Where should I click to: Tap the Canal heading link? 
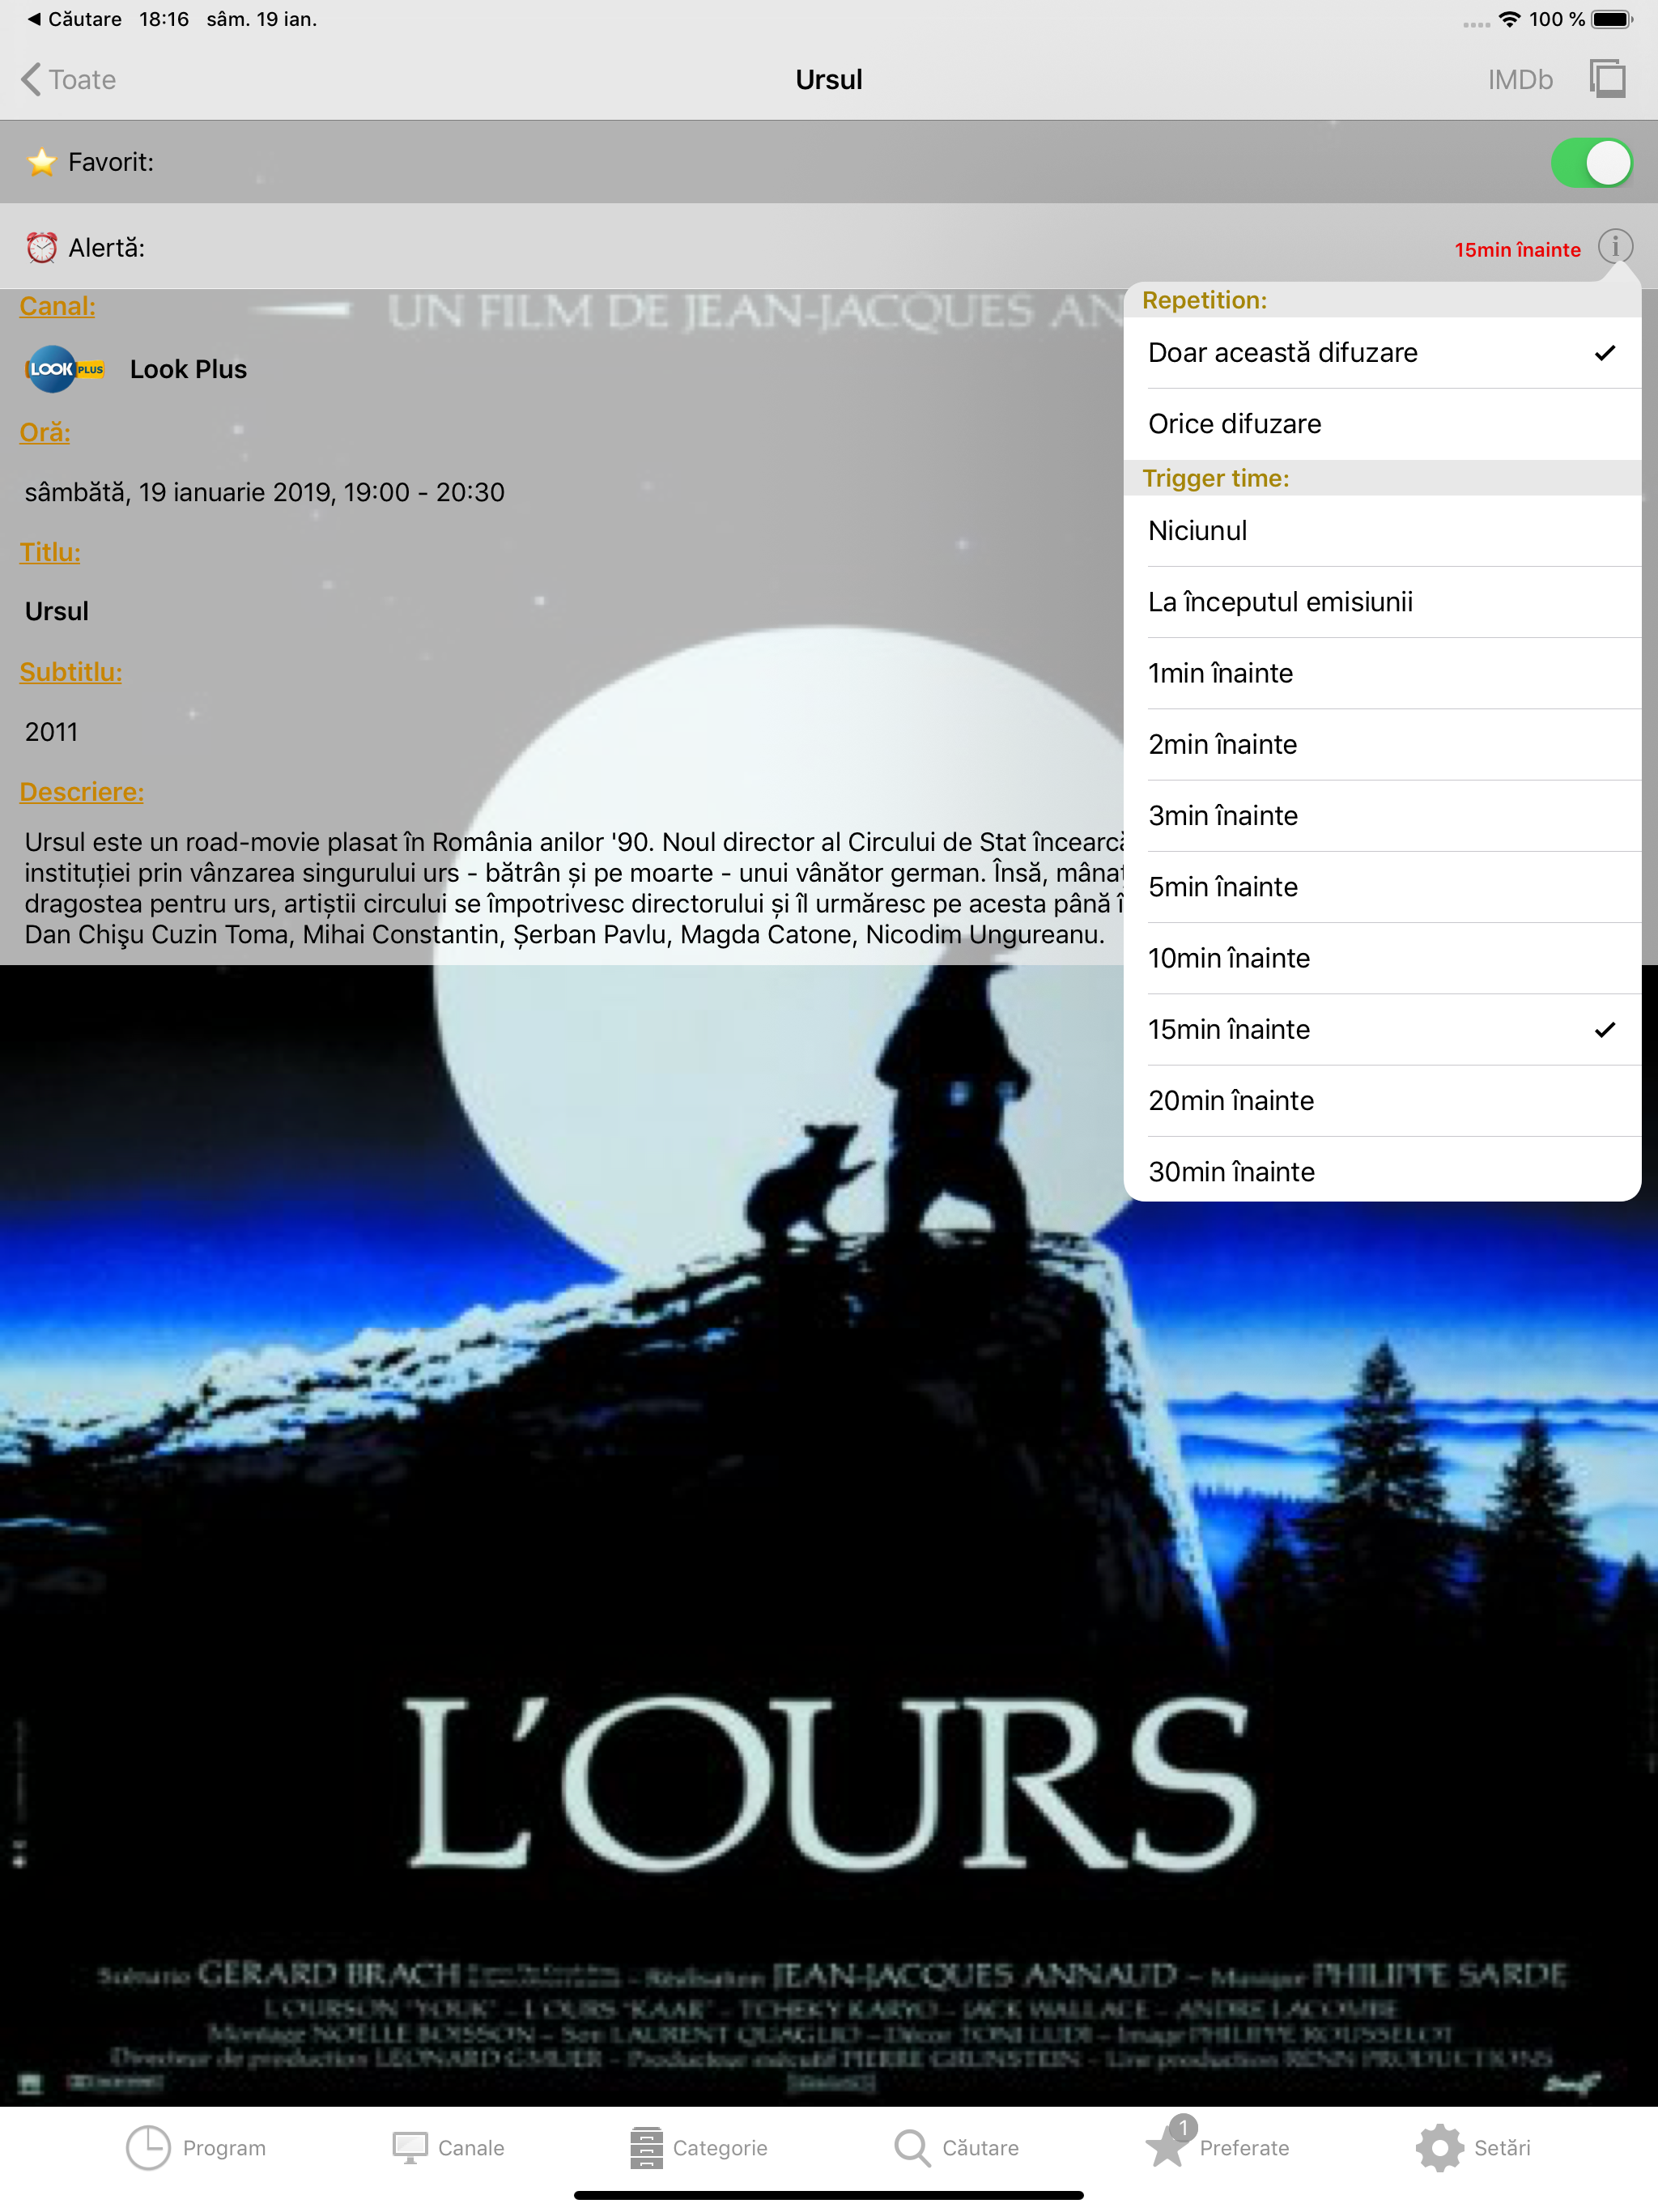click(x=57, y=306)
